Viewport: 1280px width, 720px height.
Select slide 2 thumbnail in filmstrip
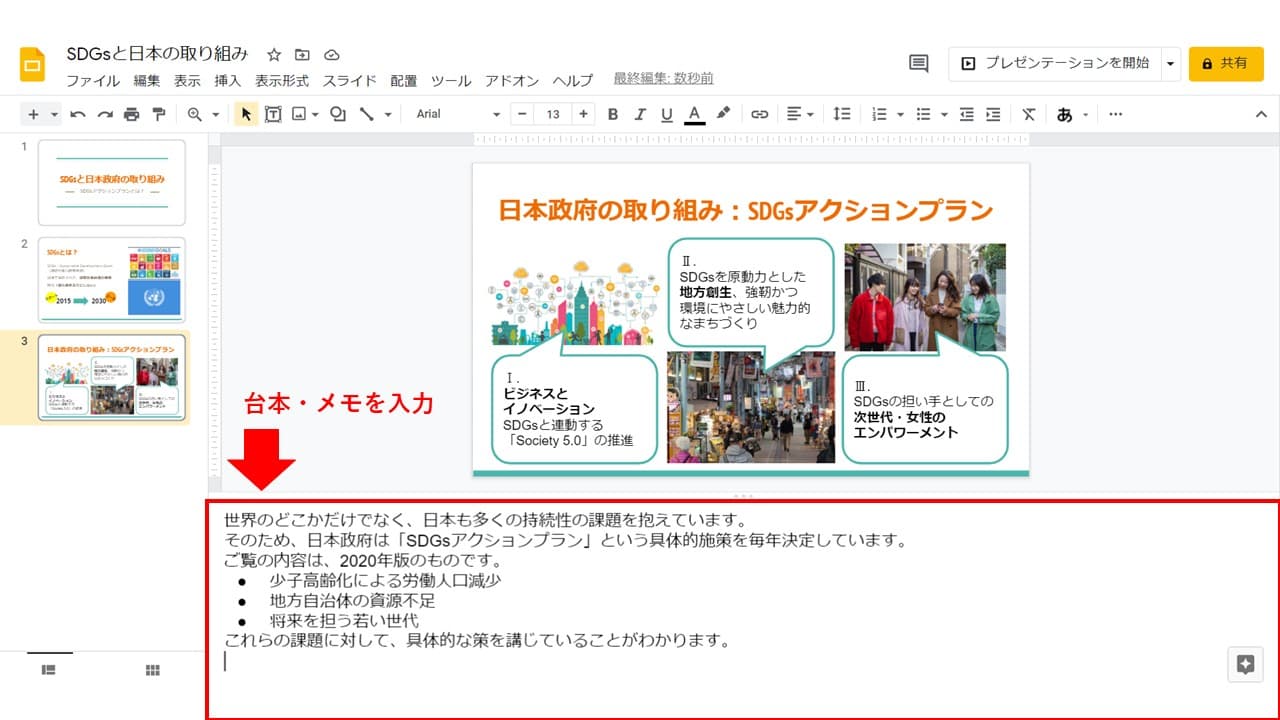tap(112, 279)
